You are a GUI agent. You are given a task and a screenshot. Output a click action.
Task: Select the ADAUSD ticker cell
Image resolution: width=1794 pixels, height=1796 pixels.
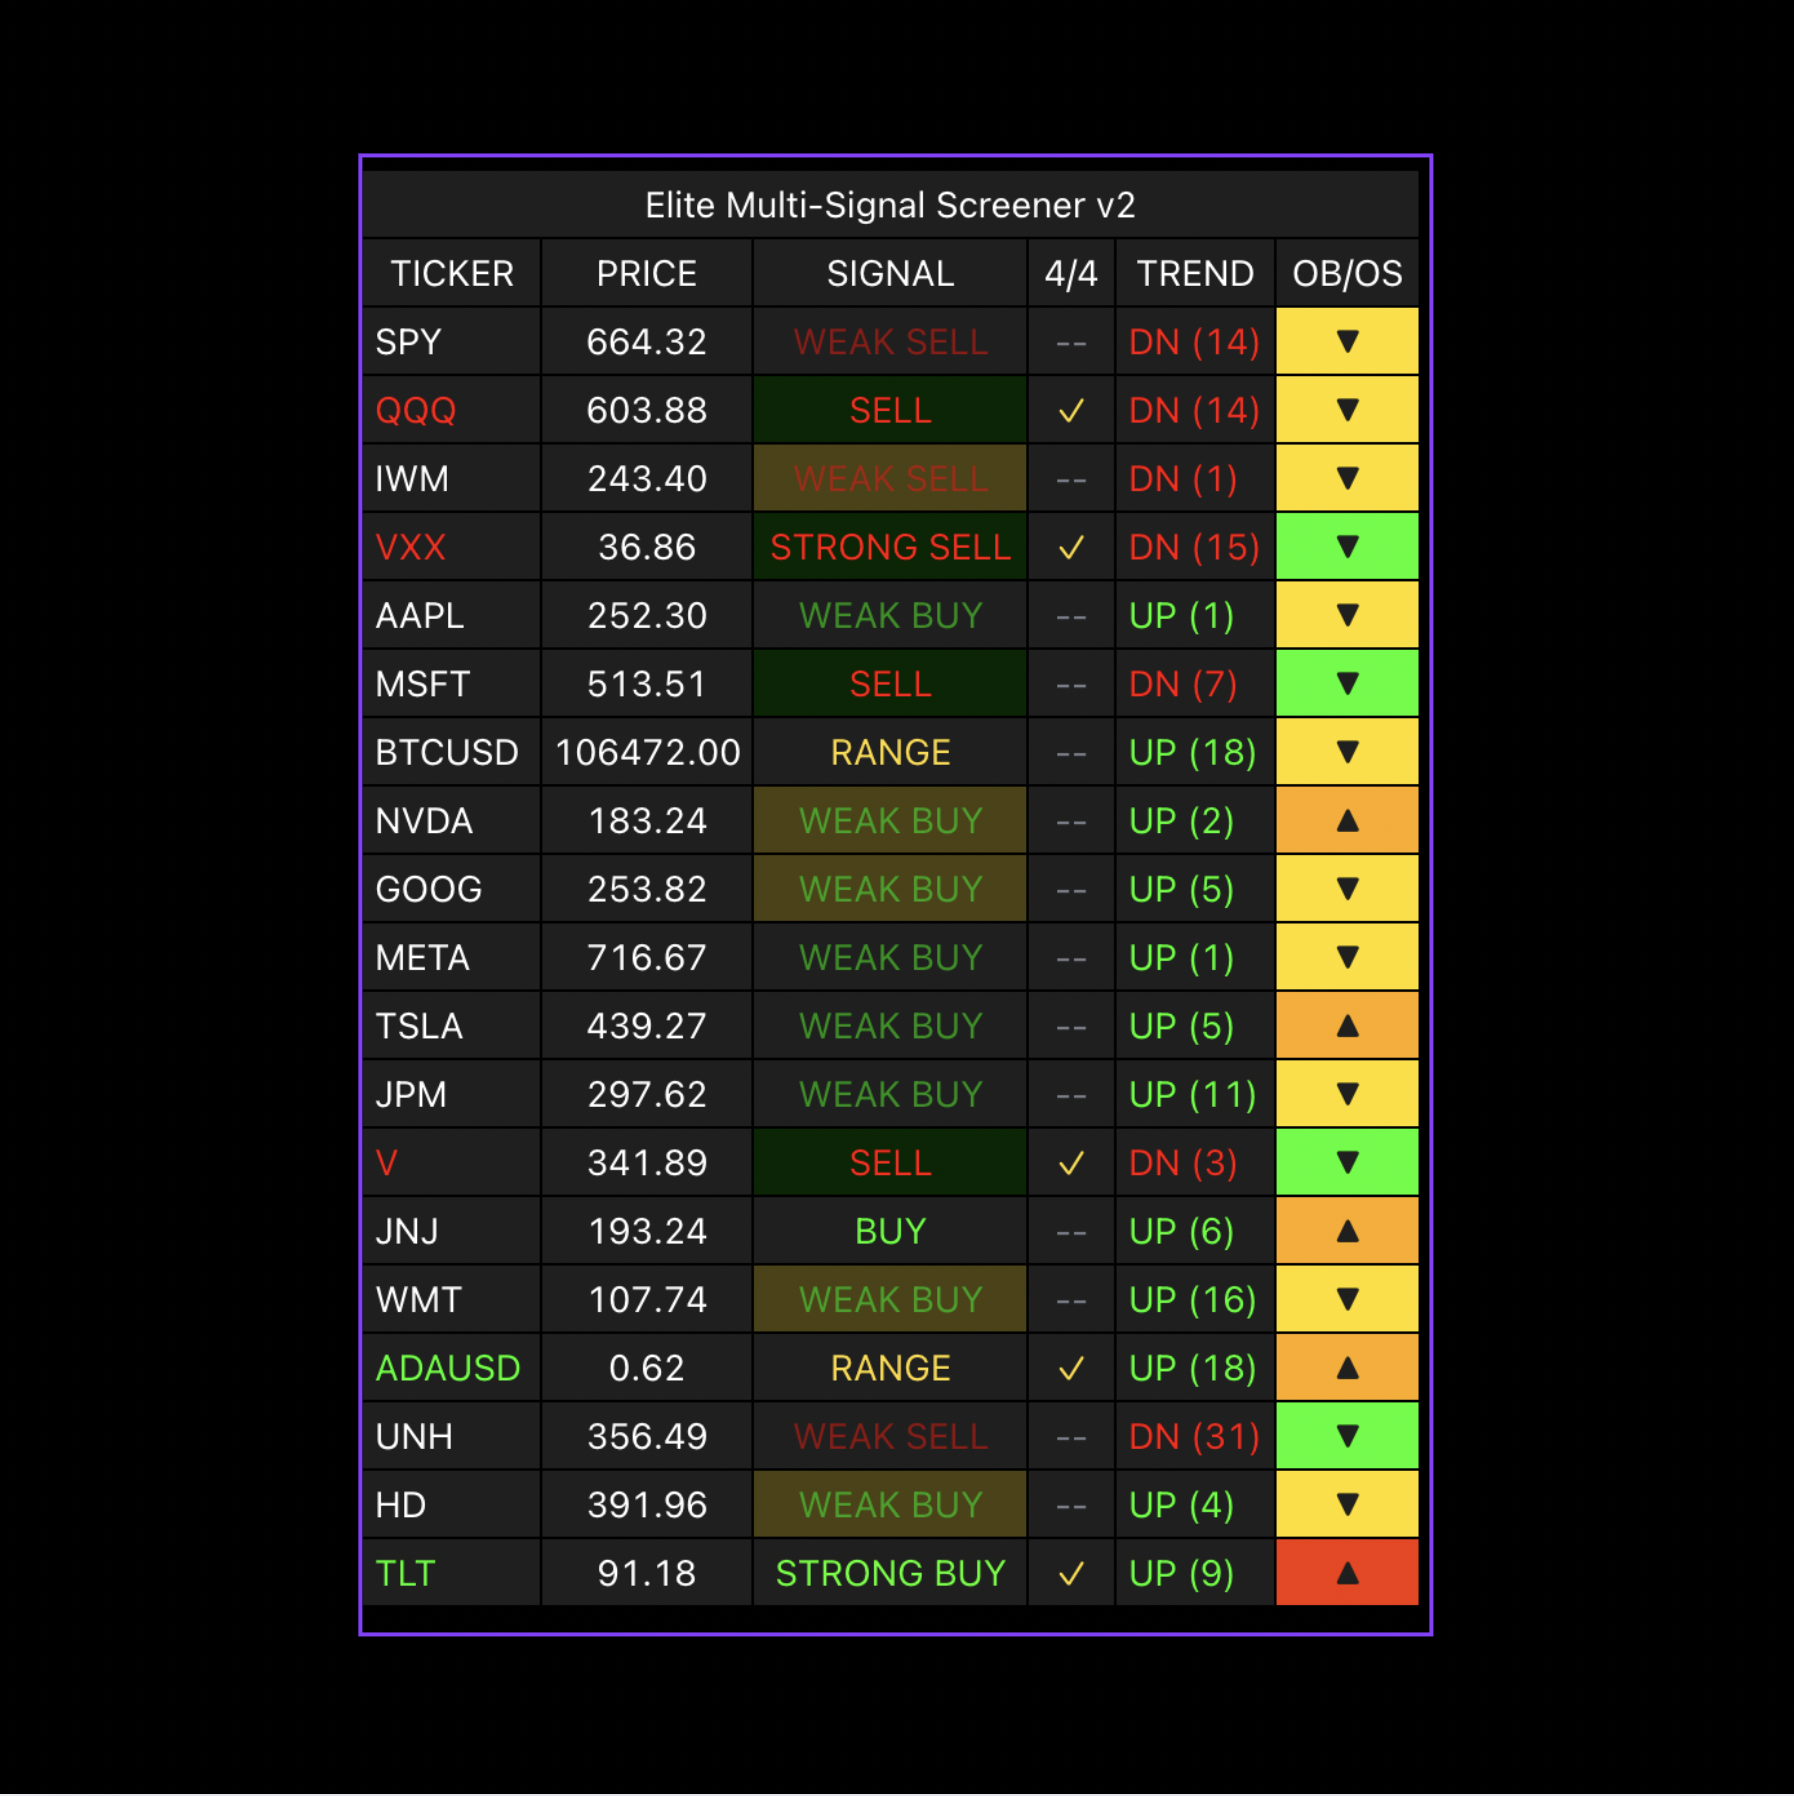pos(452,1368)
